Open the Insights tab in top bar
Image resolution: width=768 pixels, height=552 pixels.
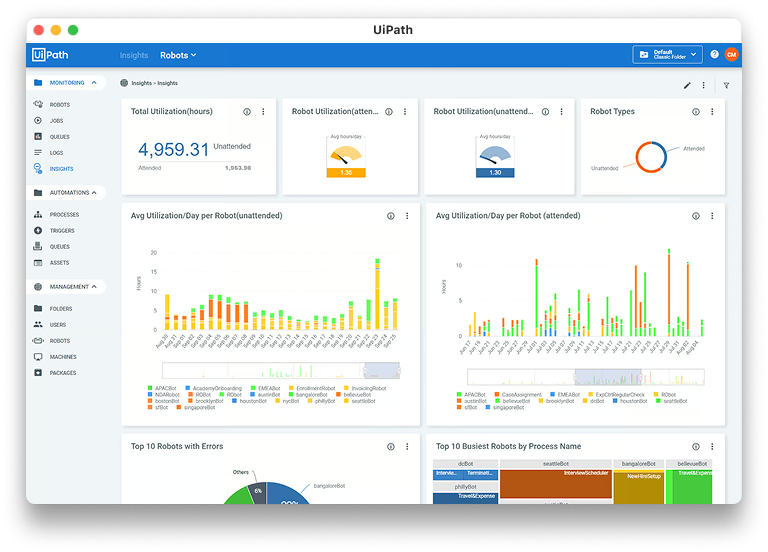pos(134,55)
